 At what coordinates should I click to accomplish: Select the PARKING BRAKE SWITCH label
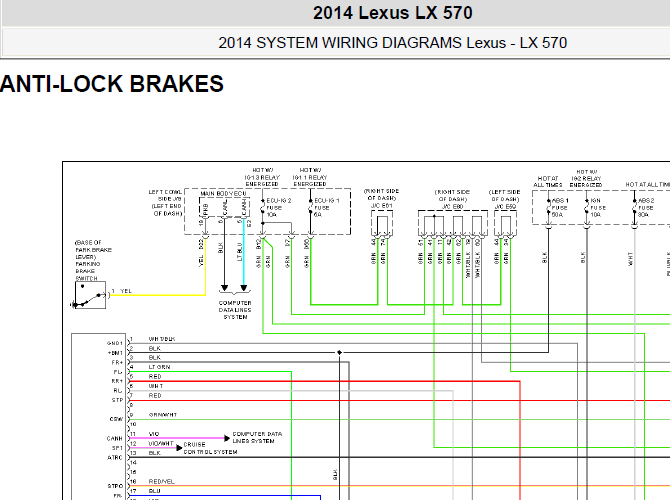[x=88, y=271]
